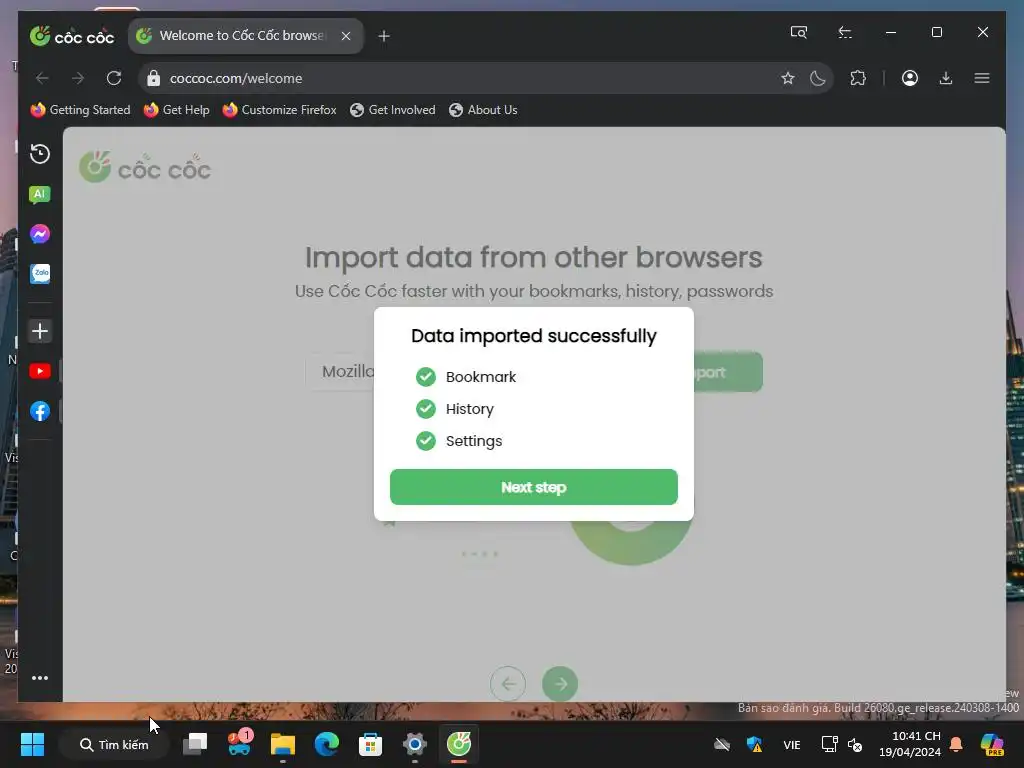Image resolution: width=1024 pixels, height=768 pixels.
Task: Open the Mozilla browser dropdown
Action: [x=340, y=372]
